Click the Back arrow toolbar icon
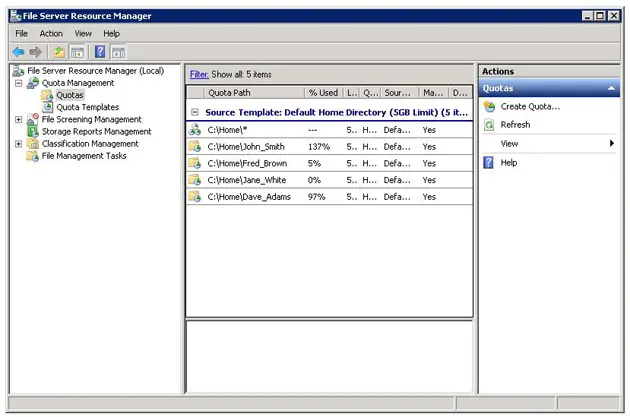The width and height of the screenshot is (630, 417). click(18, 52)
